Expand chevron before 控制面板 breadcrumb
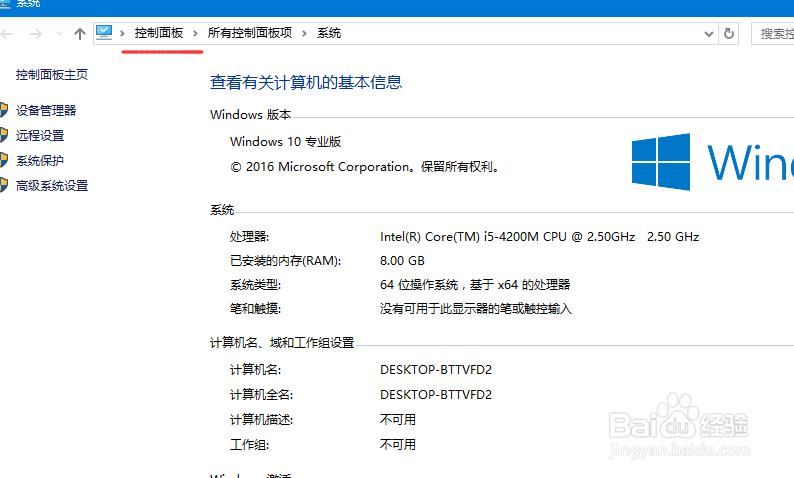Viewport: 794px width, 478px height. coord(122,33)
